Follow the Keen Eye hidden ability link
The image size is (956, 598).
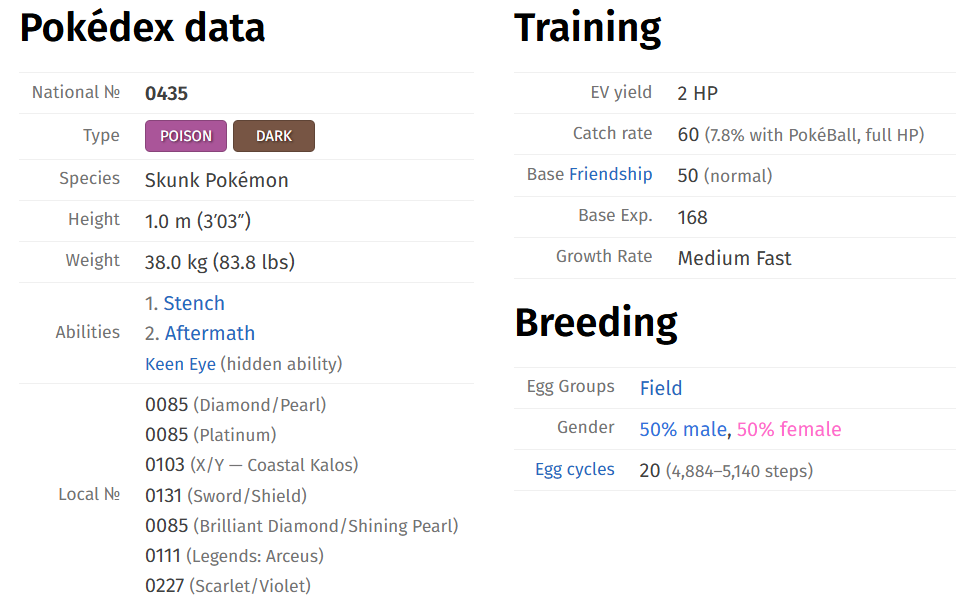(180, 364)
